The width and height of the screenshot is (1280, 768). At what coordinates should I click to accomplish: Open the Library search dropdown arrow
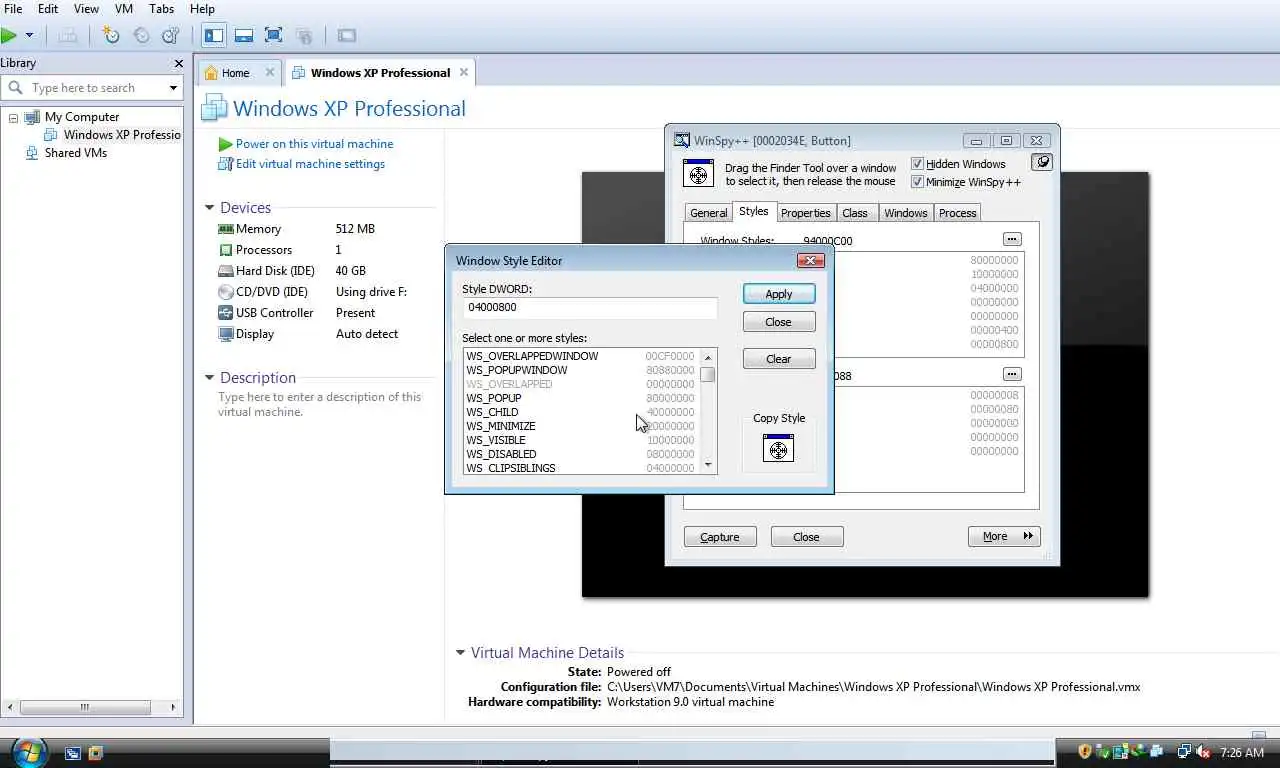(x=173, y=88)
